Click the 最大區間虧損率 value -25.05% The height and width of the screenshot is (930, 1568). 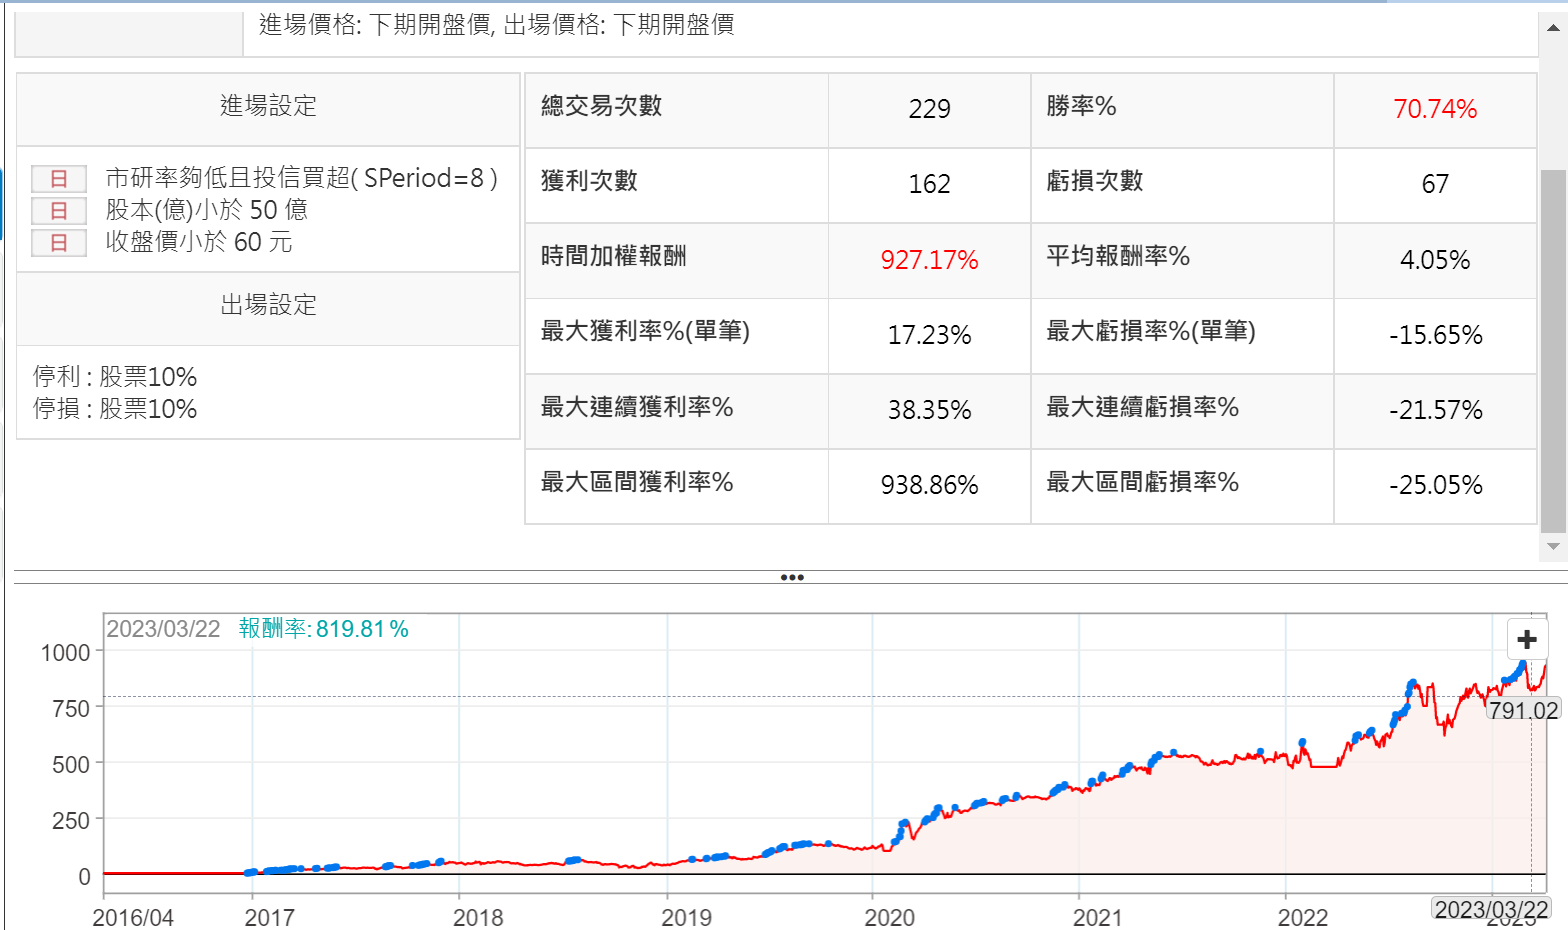pos(1435,485)
